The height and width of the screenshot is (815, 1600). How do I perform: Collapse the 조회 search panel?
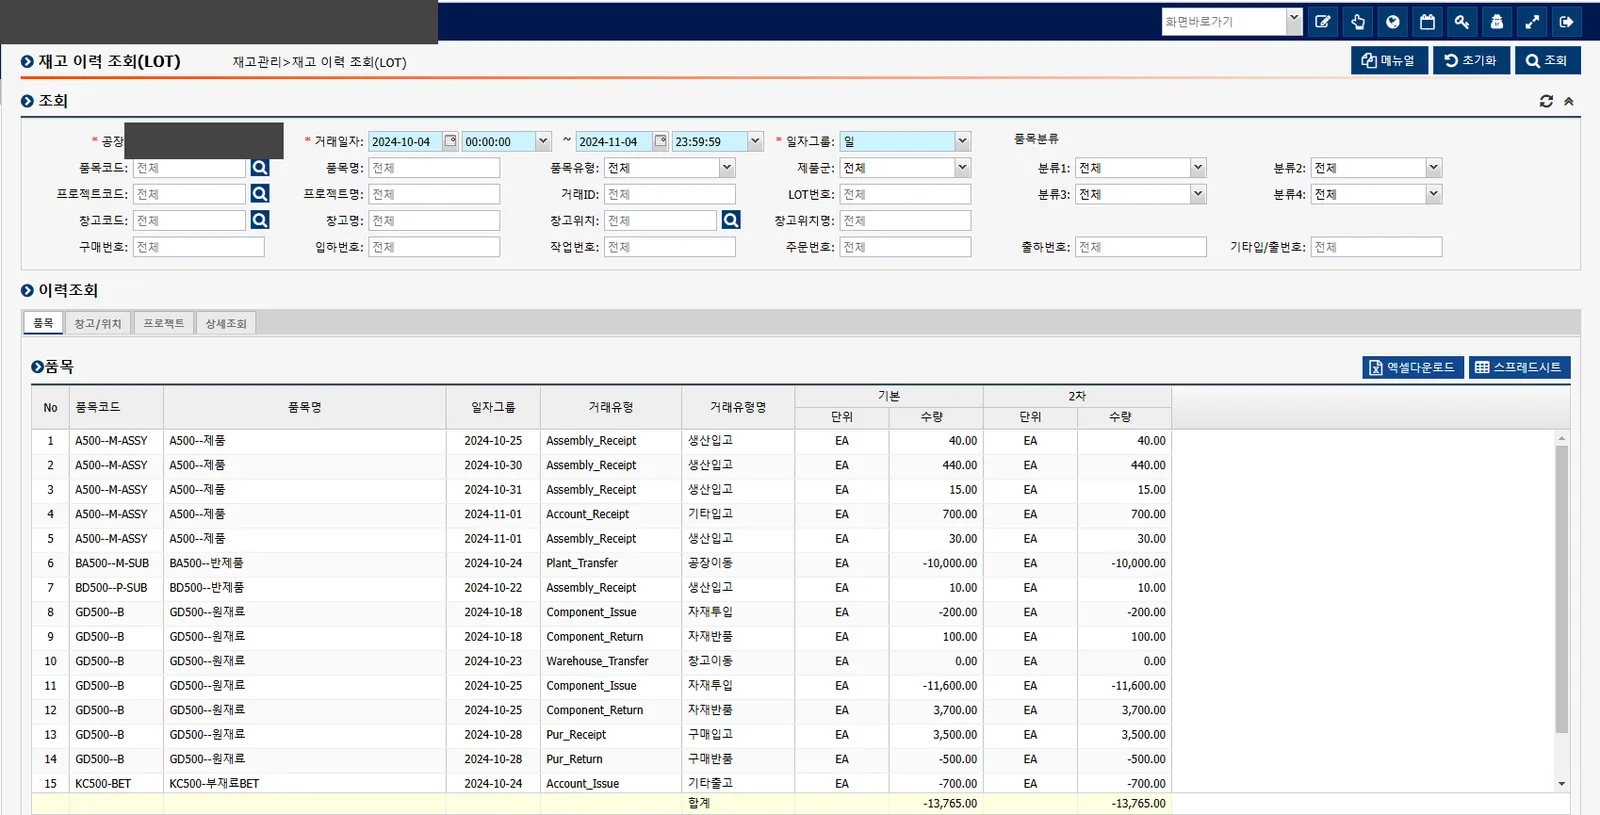coord(1569,101)
